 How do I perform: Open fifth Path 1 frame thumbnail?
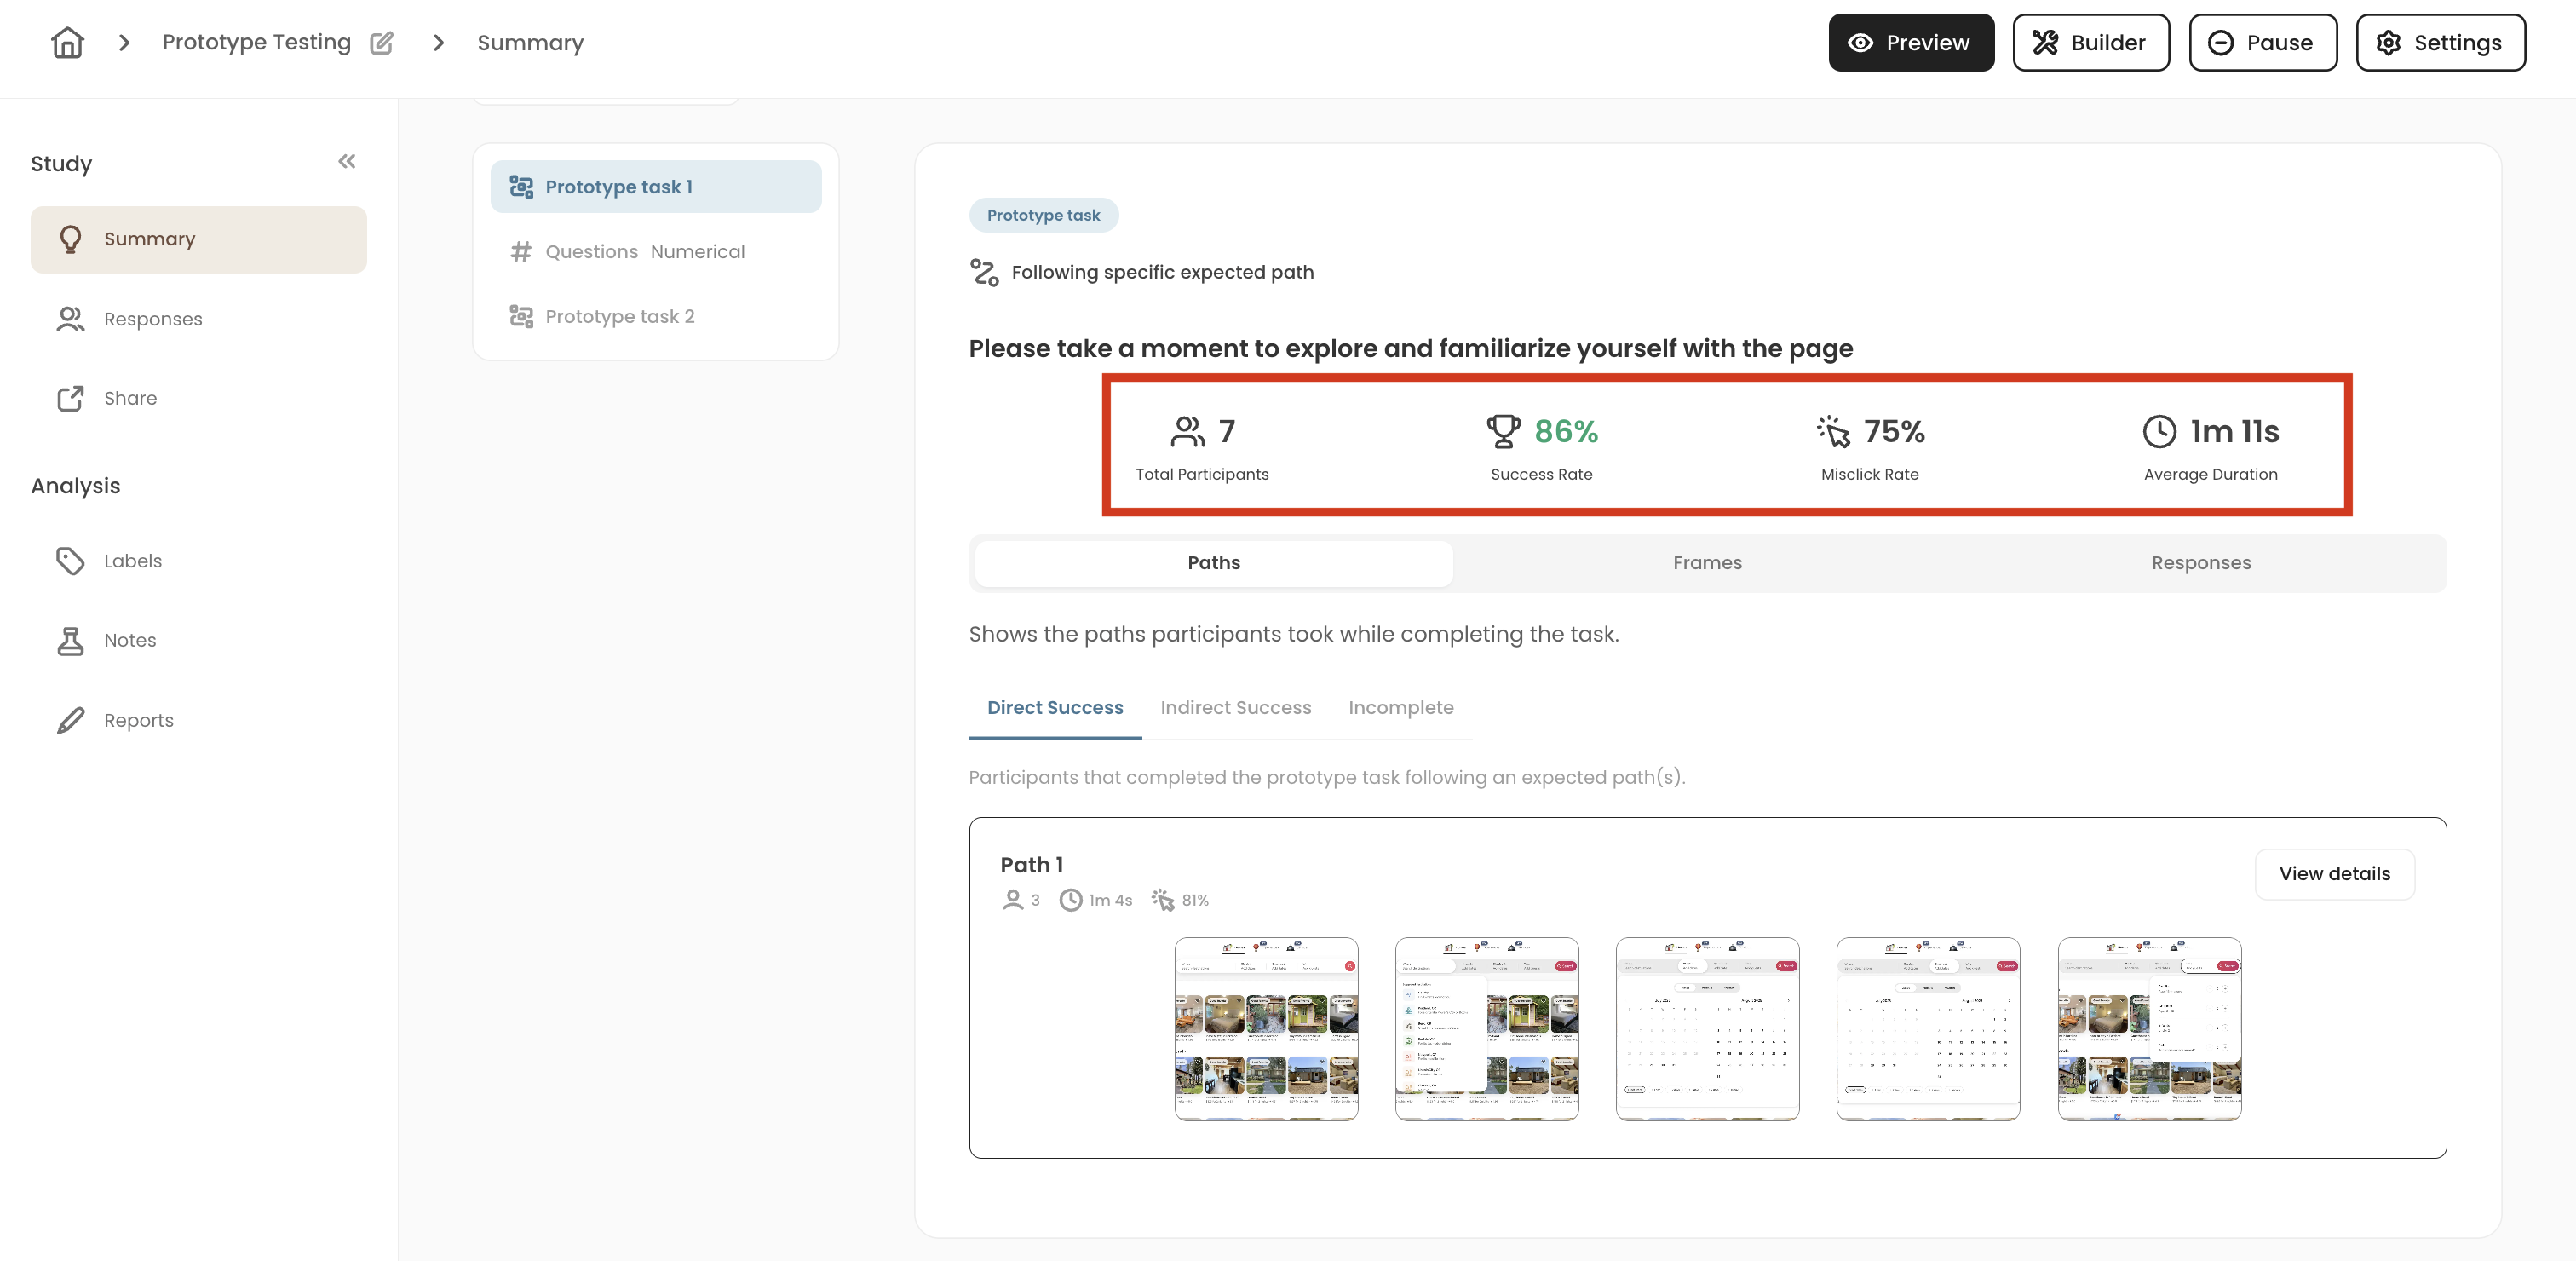(x=2149, y=1030)
